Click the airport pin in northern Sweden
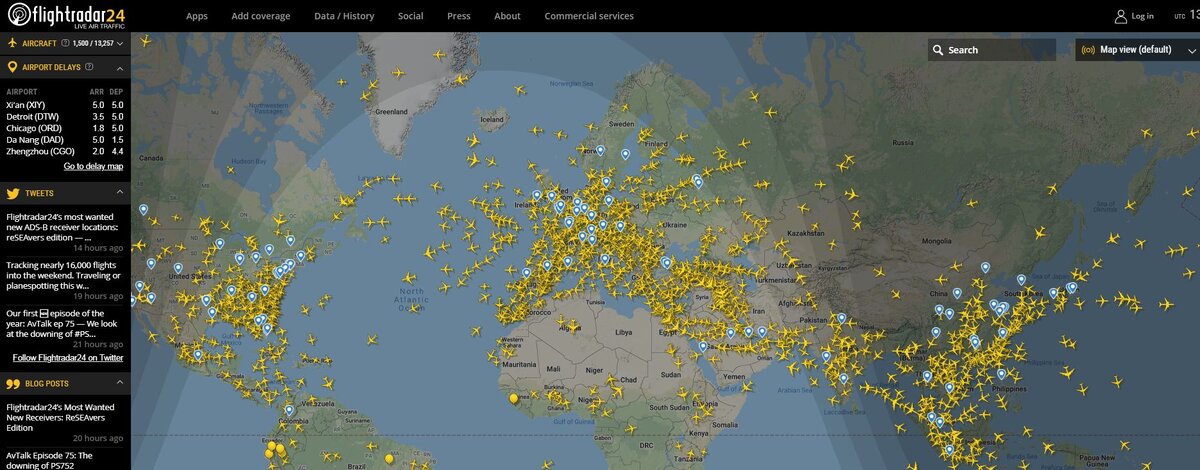This screenshot has height=470, width=1200. [x=626, y=154]
